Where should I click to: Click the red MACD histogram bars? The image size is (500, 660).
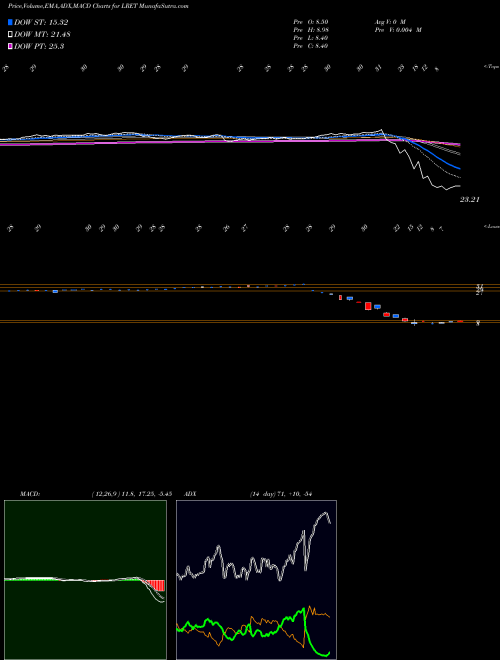coord(154,585)
